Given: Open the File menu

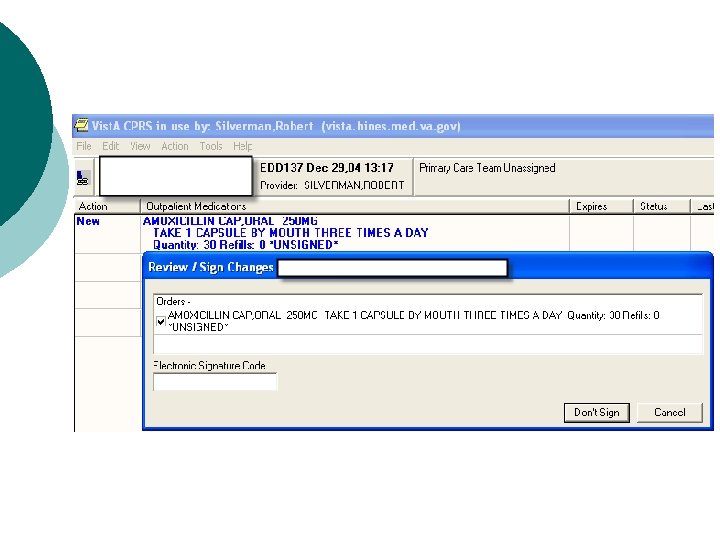Looking at the screenshot, I should coord(84,146).
